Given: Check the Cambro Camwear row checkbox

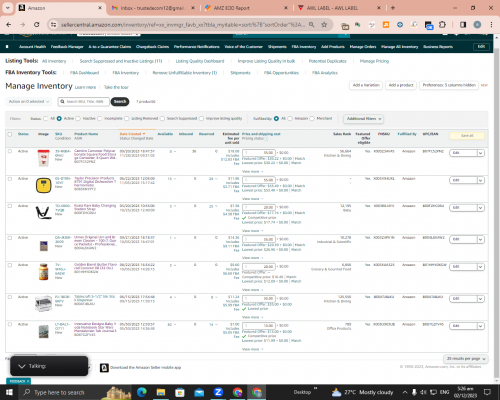Looking at the screenshot, I should (10, 151).
